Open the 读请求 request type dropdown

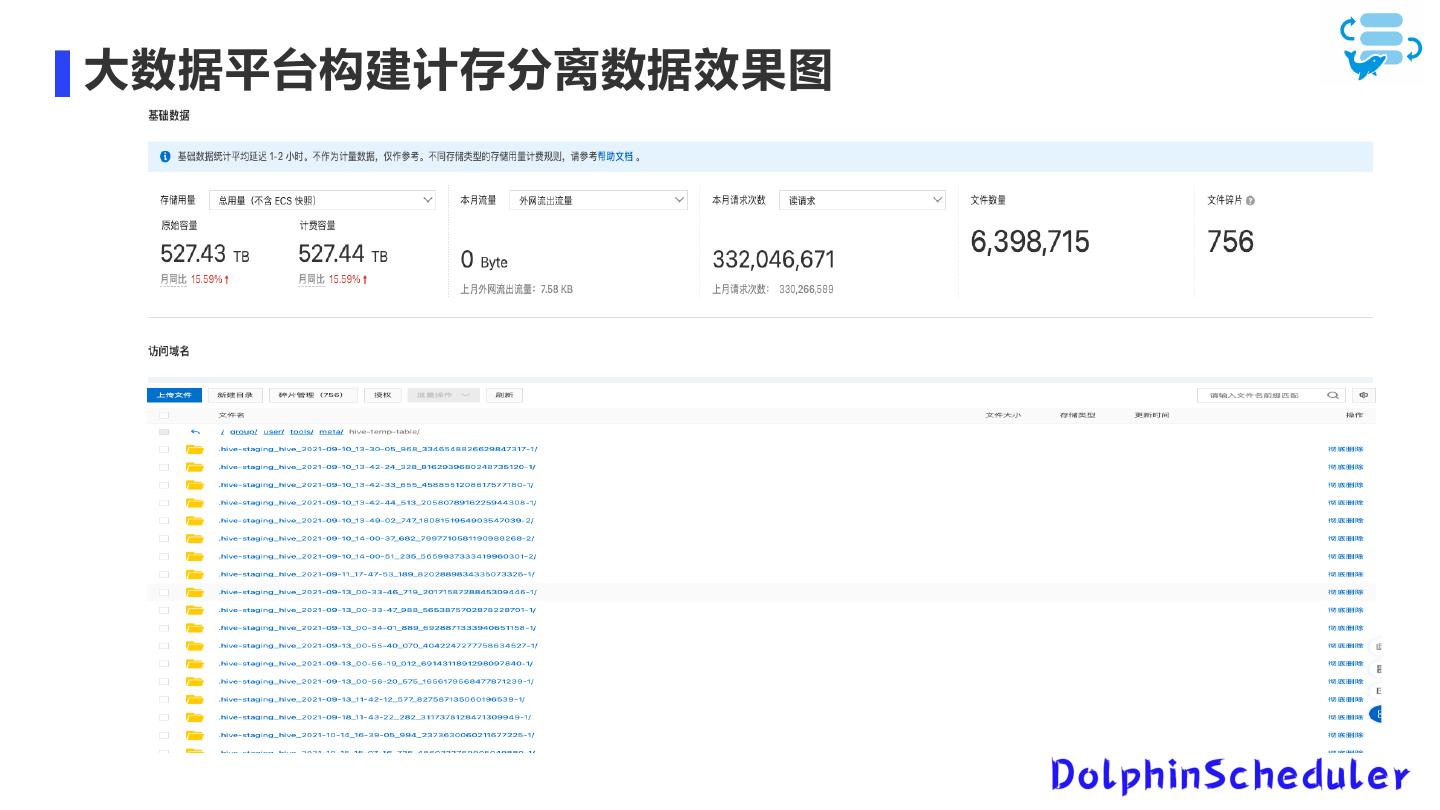[x=862, y=200]
